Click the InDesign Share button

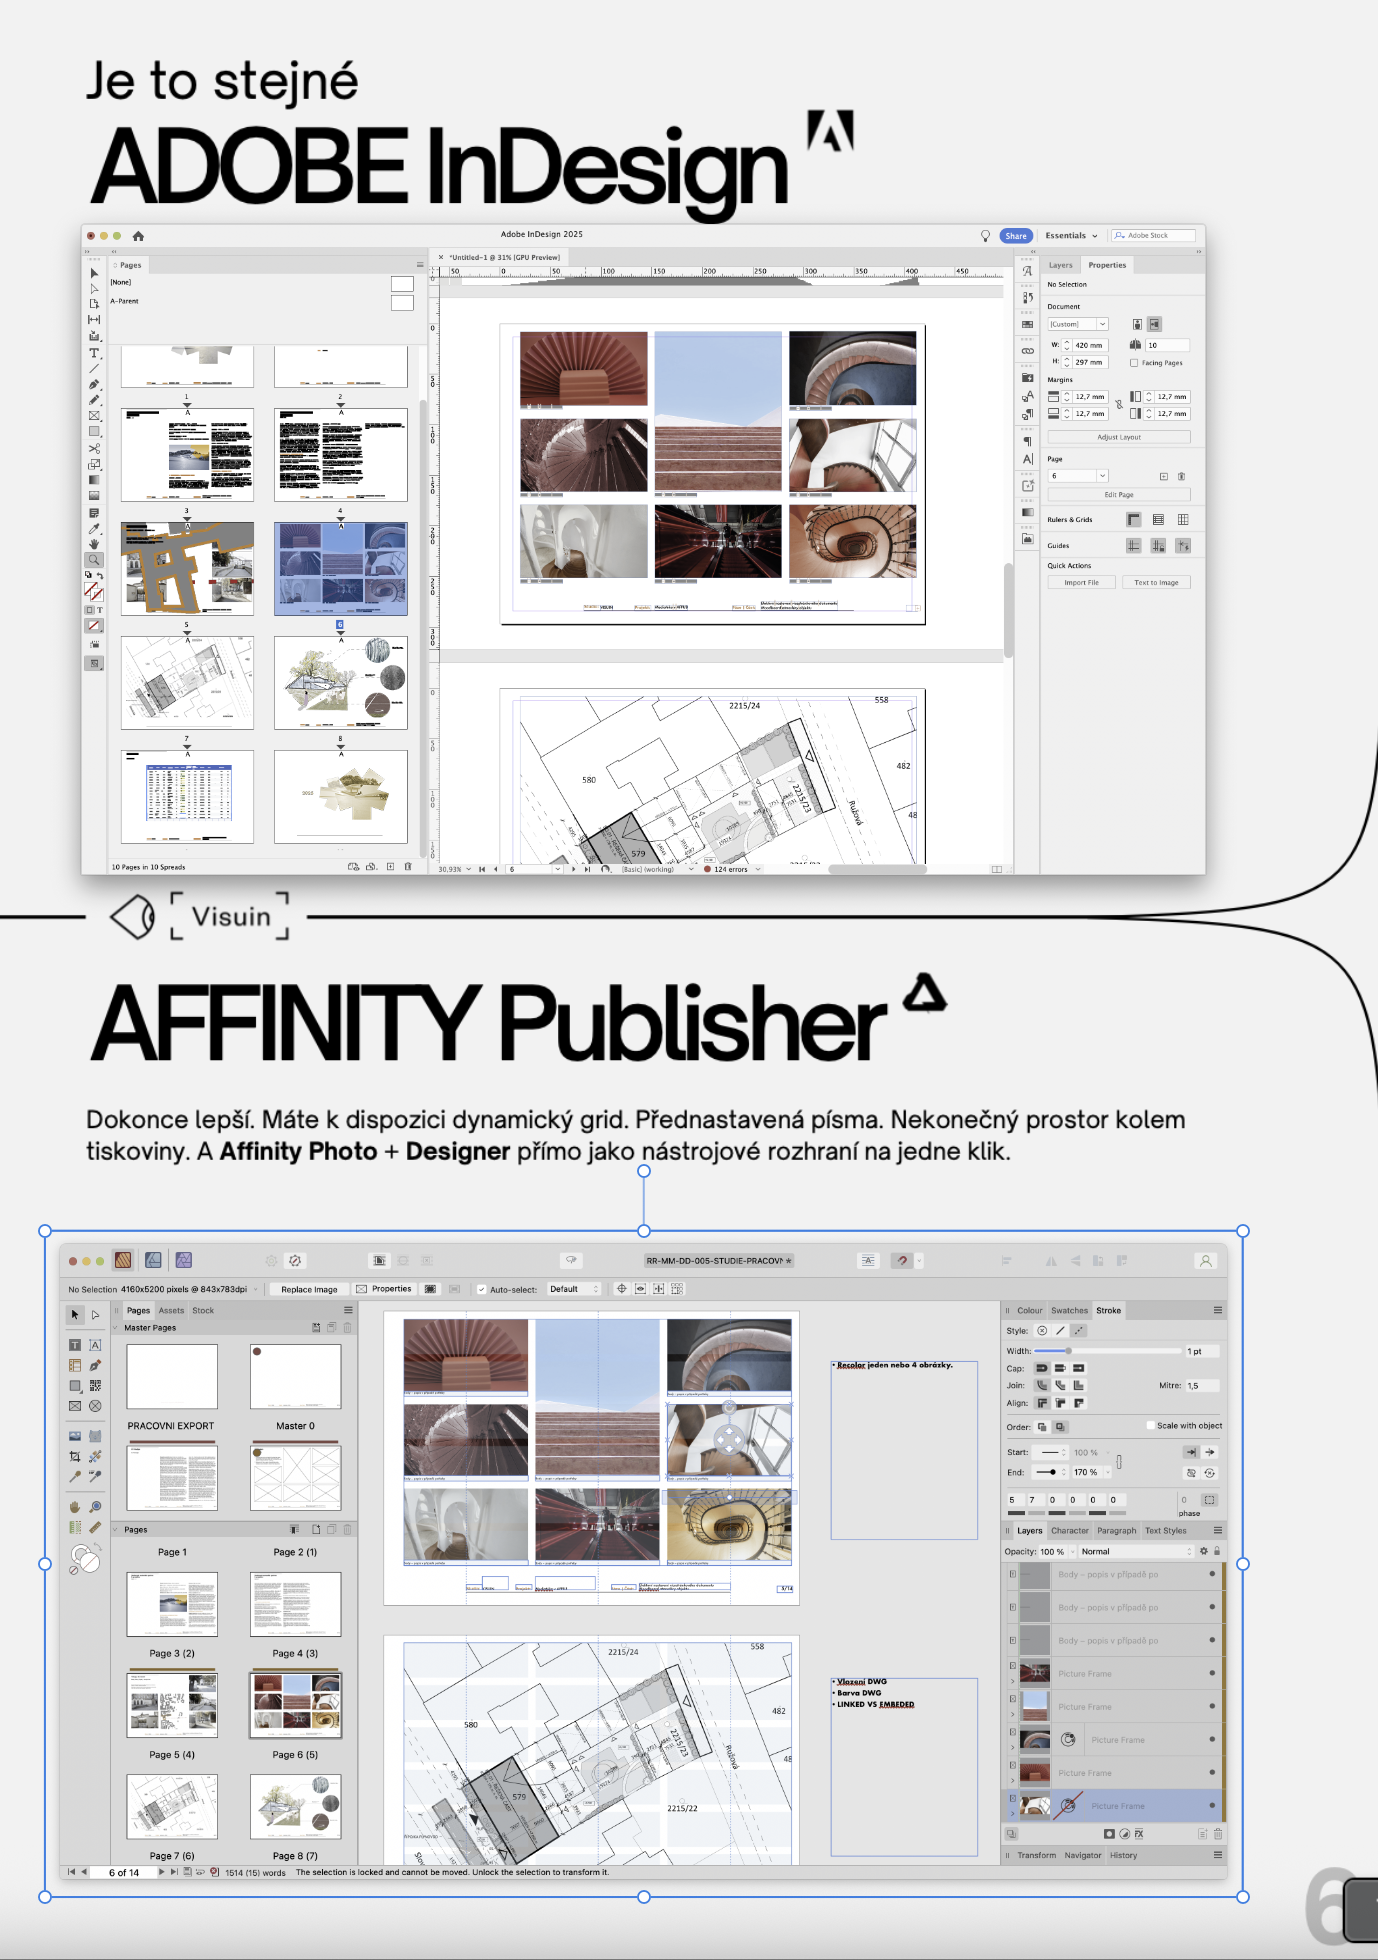coord(1016,236)
